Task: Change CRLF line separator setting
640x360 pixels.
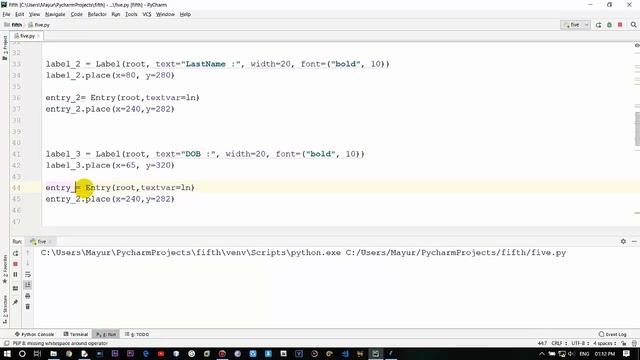Action: 559,343
